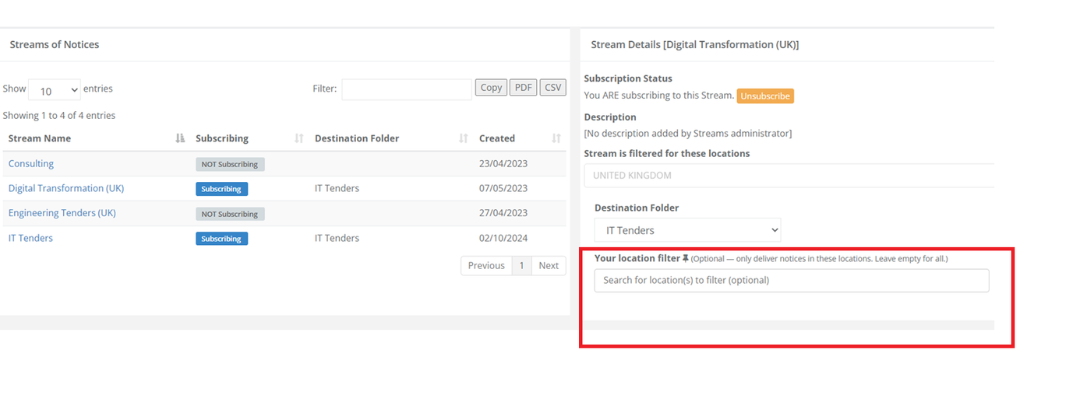Export the table as CSV
This screenshot has height=400, width=1080.
pyautogui.click(x=553, y=88)
